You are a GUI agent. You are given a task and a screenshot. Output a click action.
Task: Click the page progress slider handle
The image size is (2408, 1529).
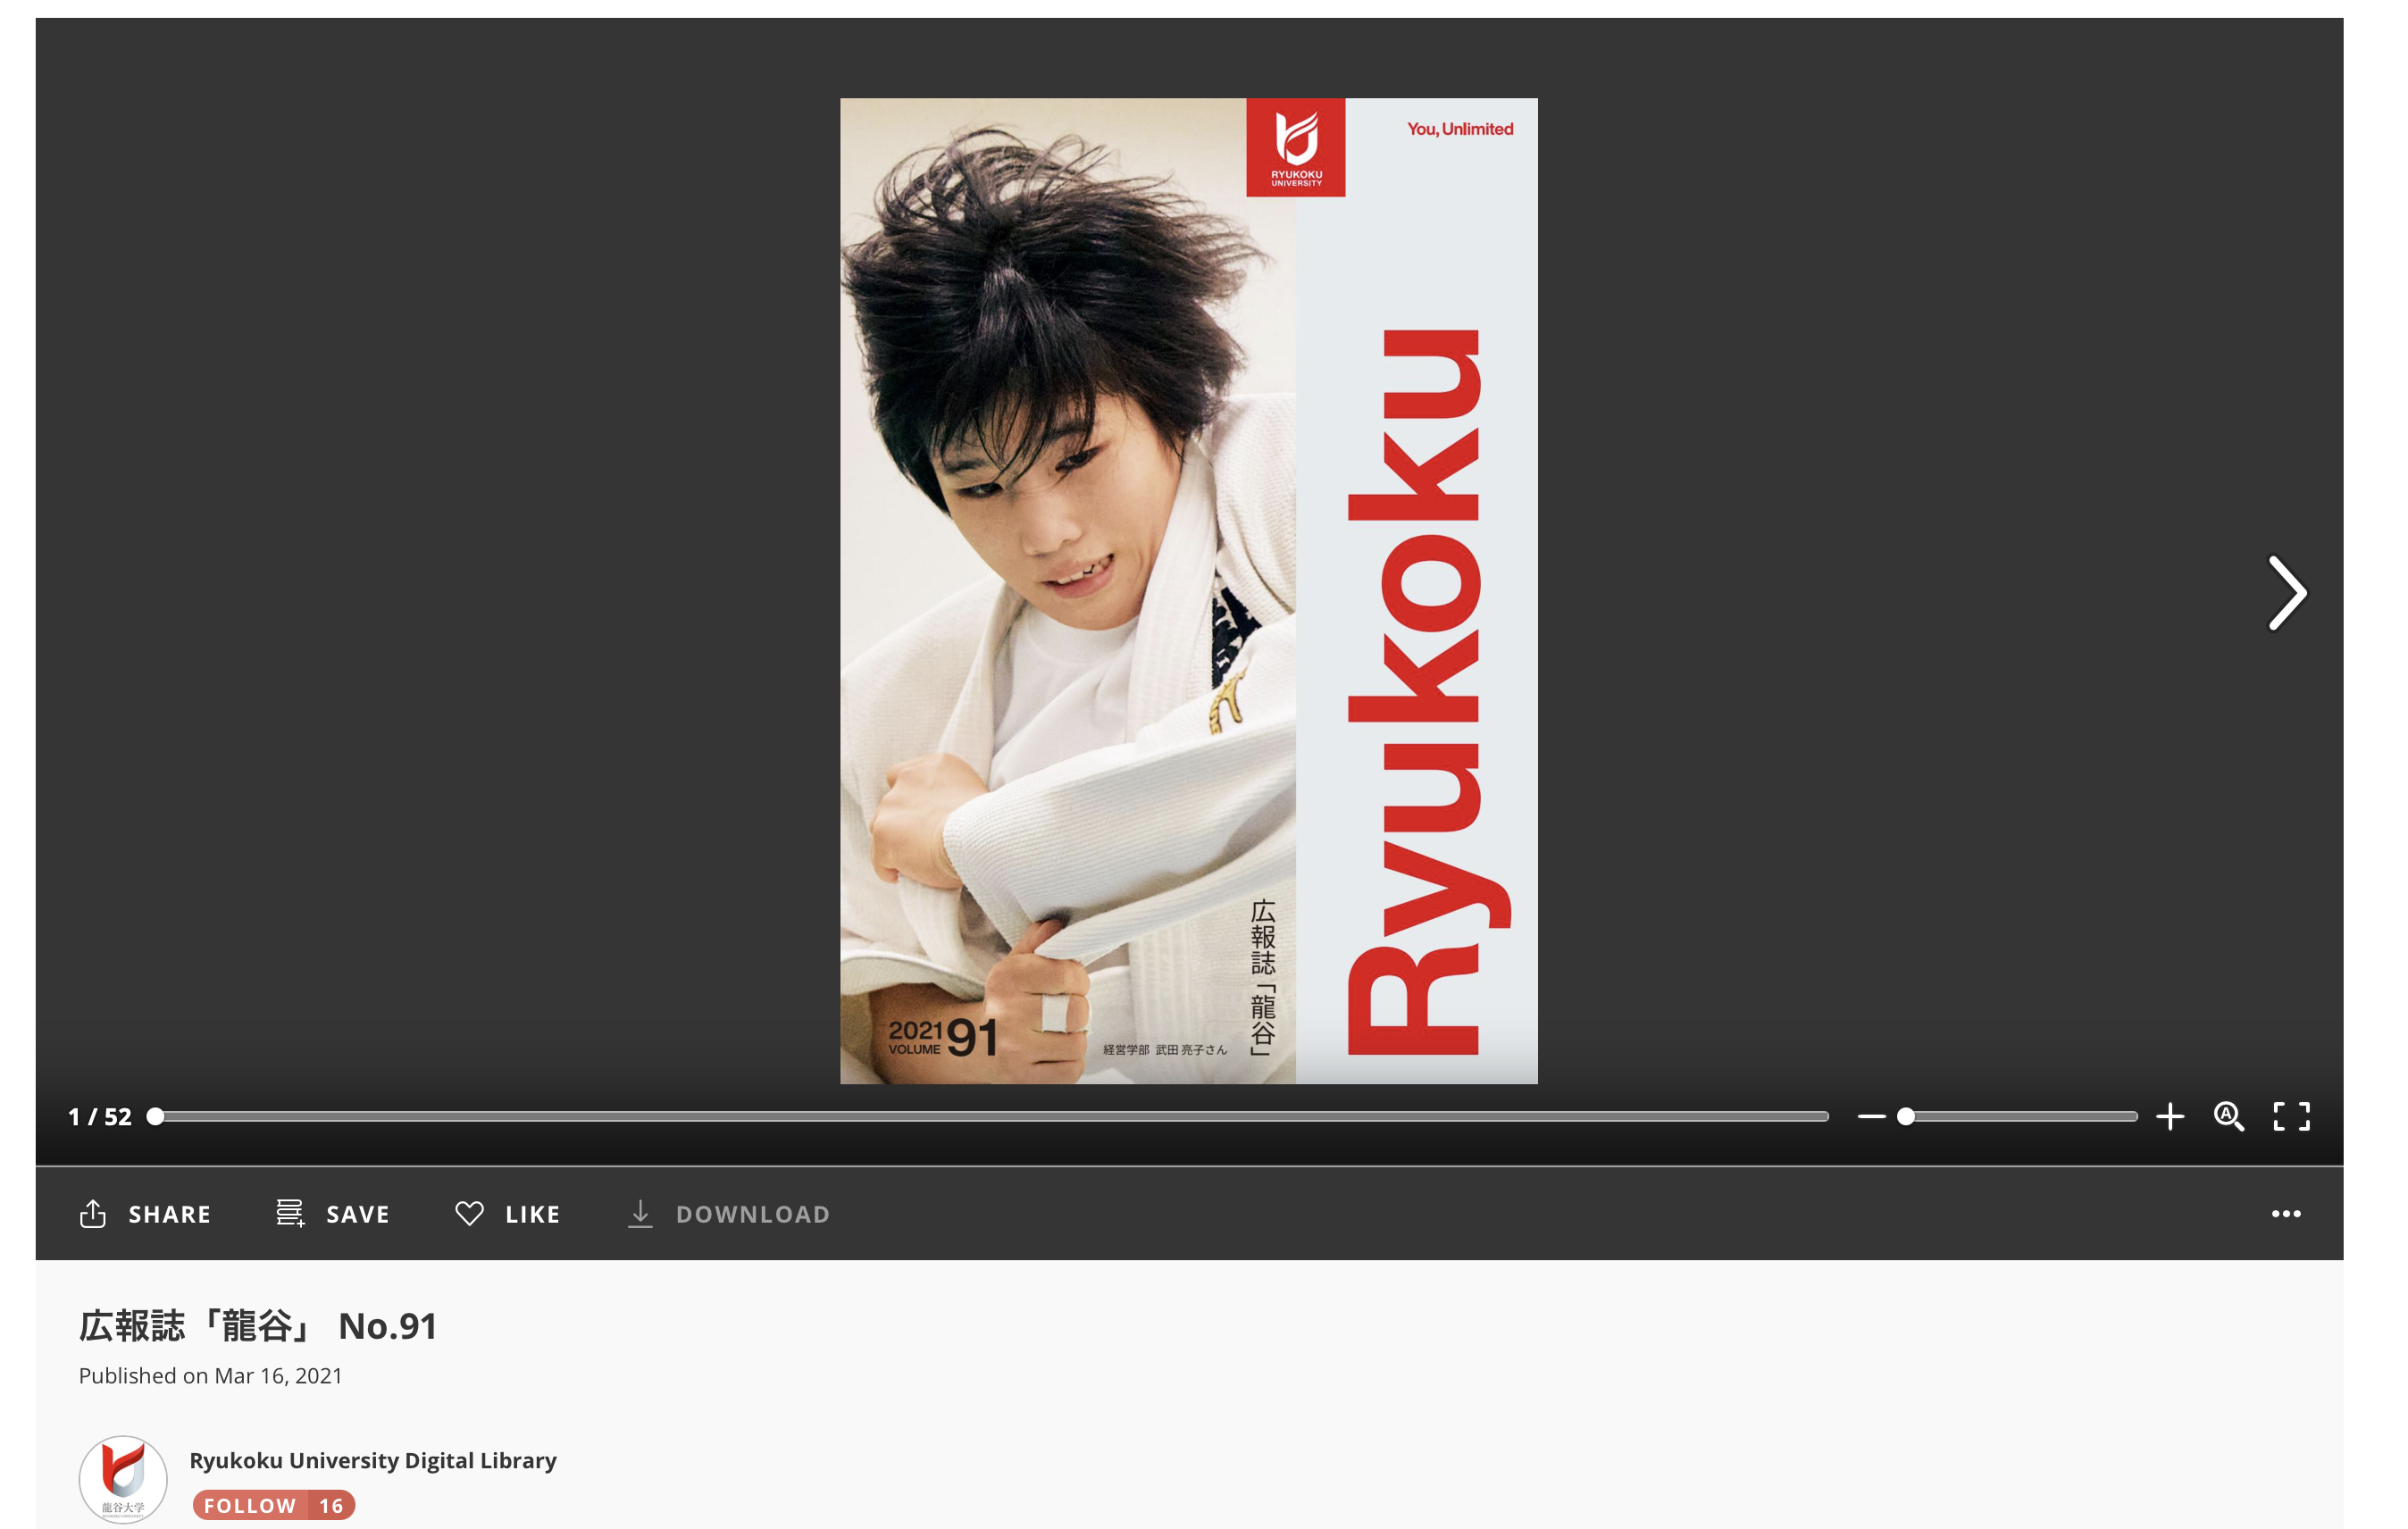[155, 1116]
